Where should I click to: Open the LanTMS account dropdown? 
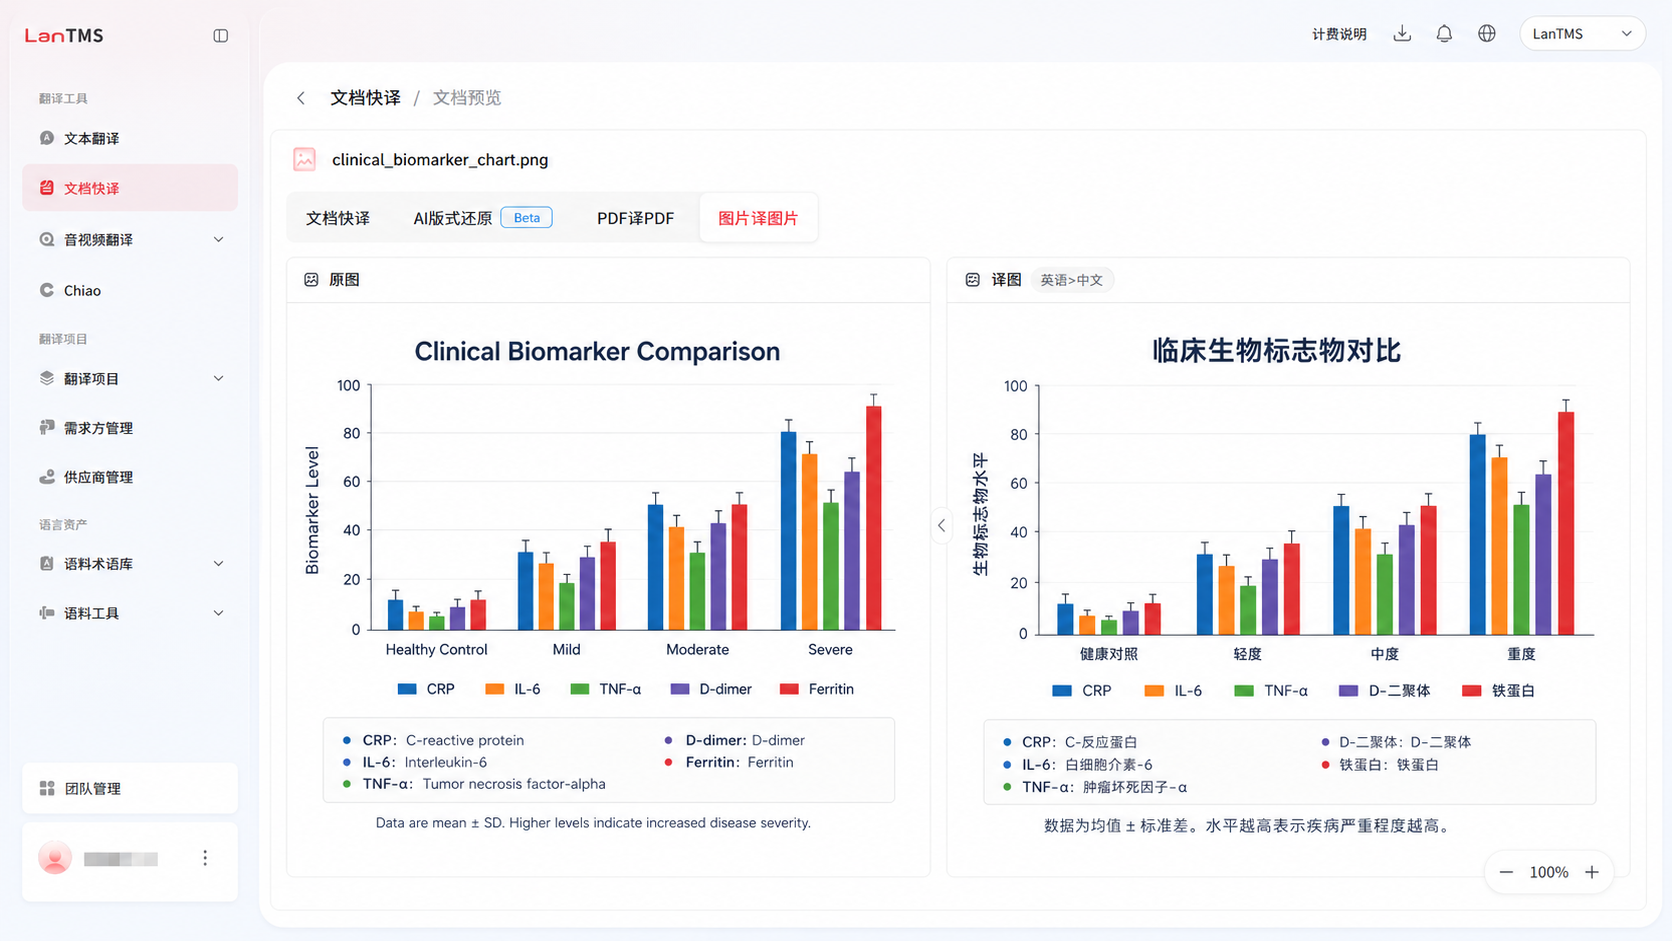[1582, 34]
